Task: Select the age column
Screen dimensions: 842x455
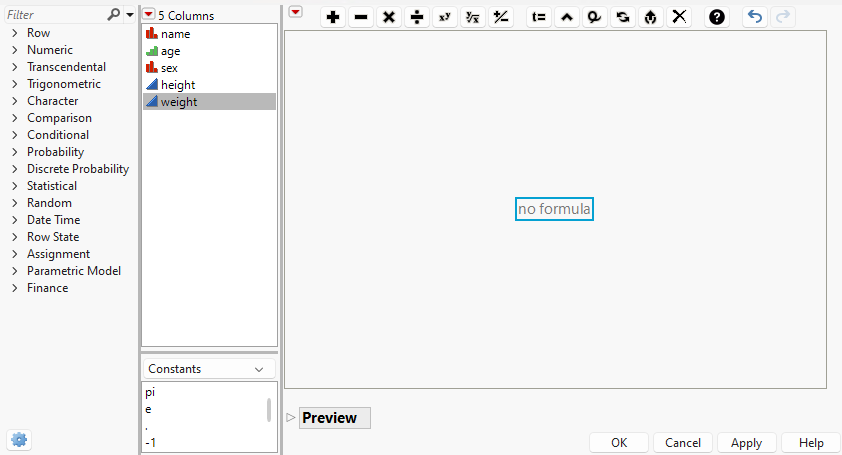Action: [209, 51]
